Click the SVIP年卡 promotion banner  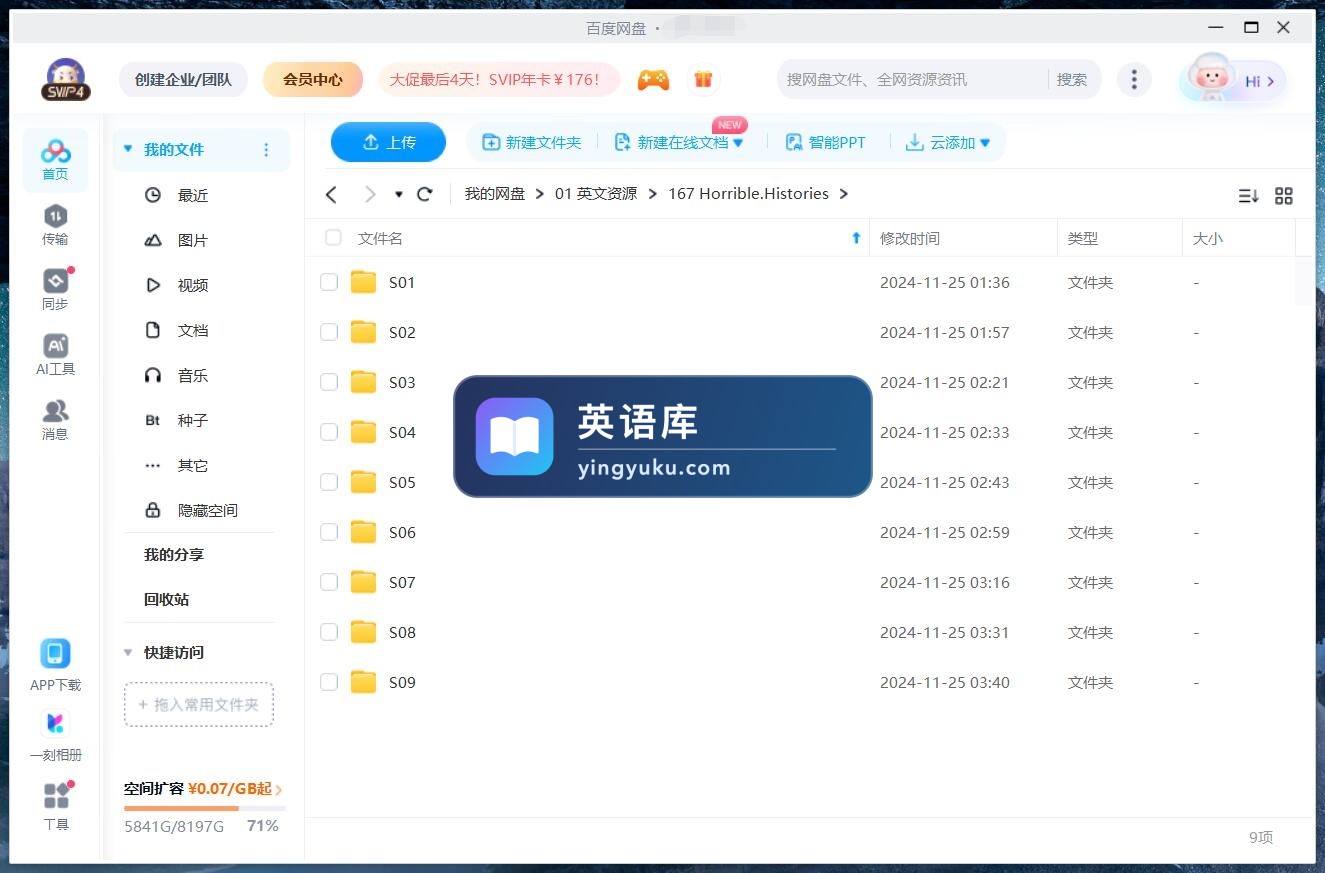(498, 79)
